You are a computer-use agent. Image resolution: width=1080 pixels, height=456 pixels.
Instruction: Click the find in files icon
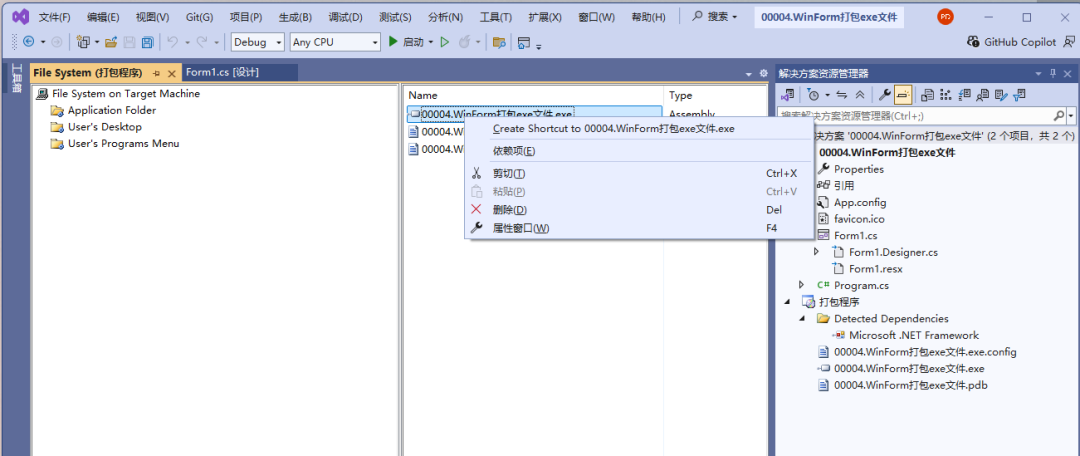499,42
